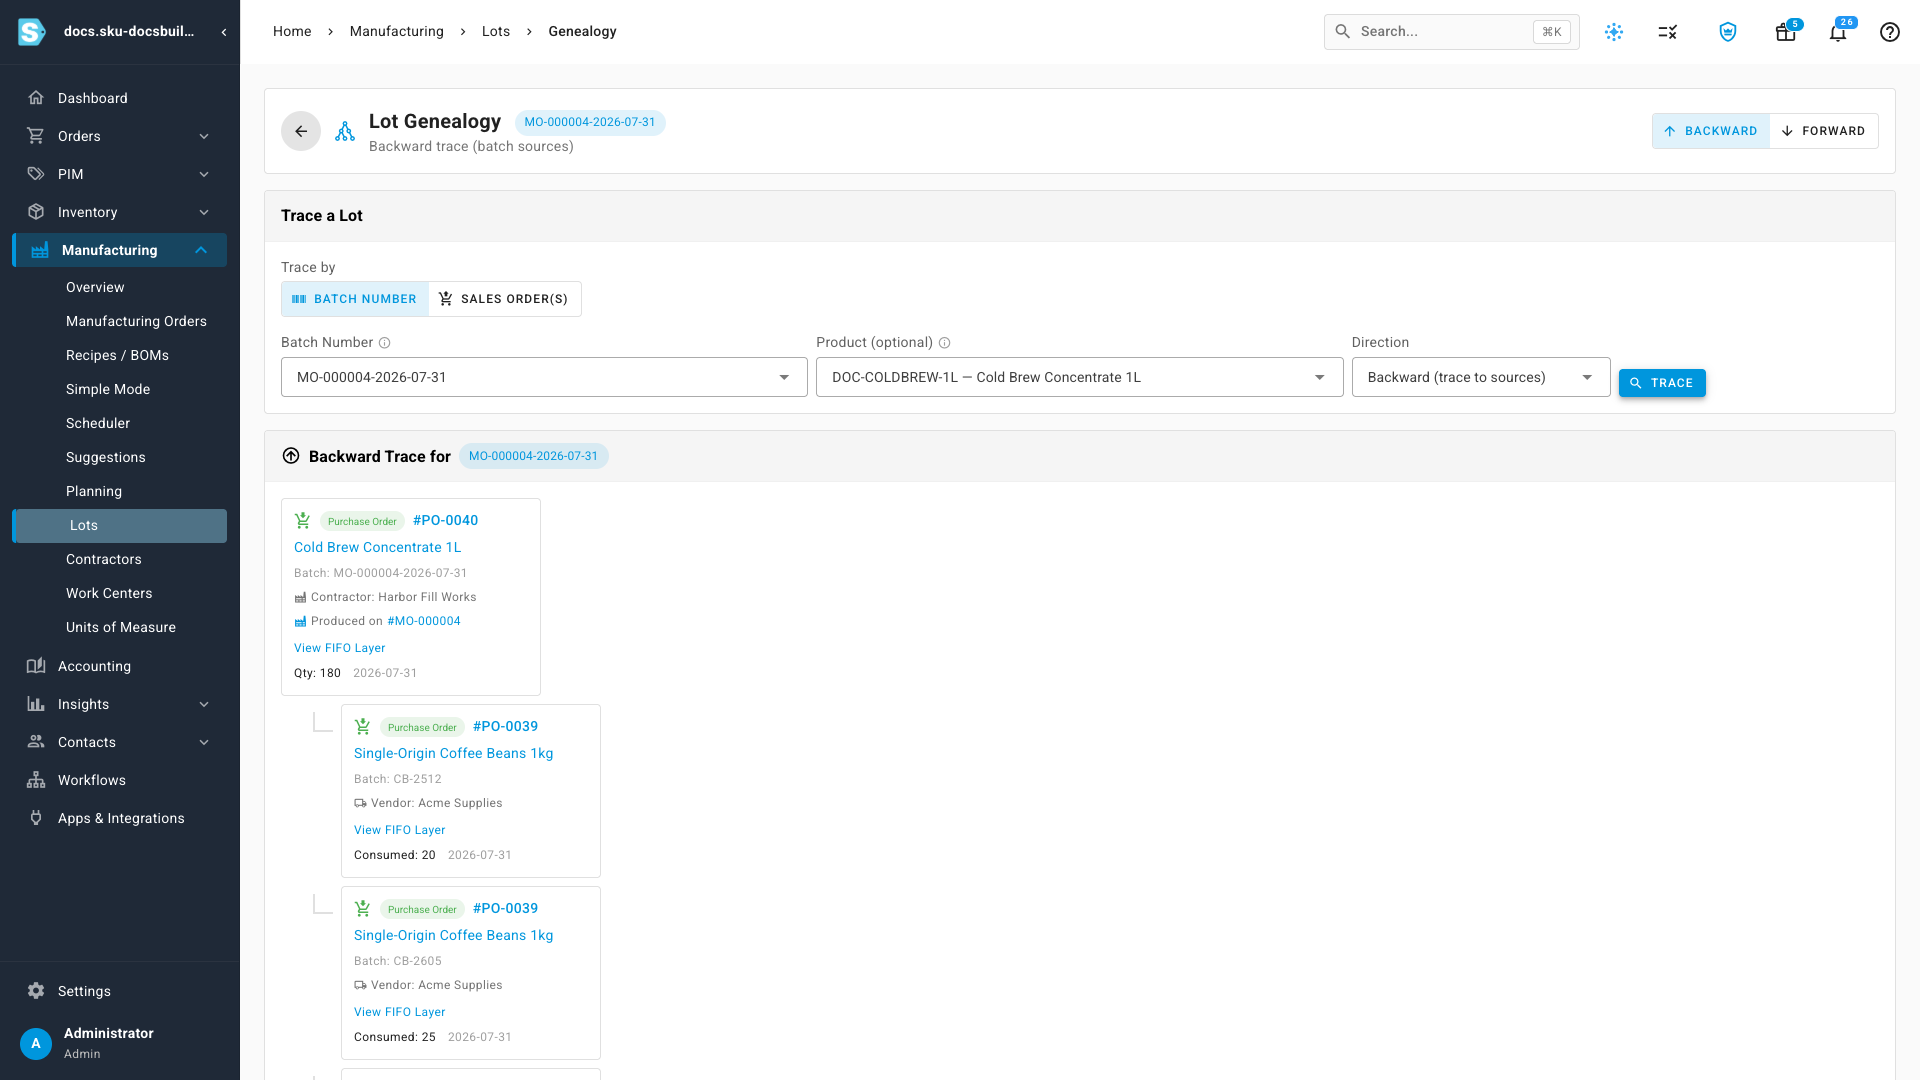Click the Insights bar chart icon
Screen dimensions: 1920x1080
point(36,704)
